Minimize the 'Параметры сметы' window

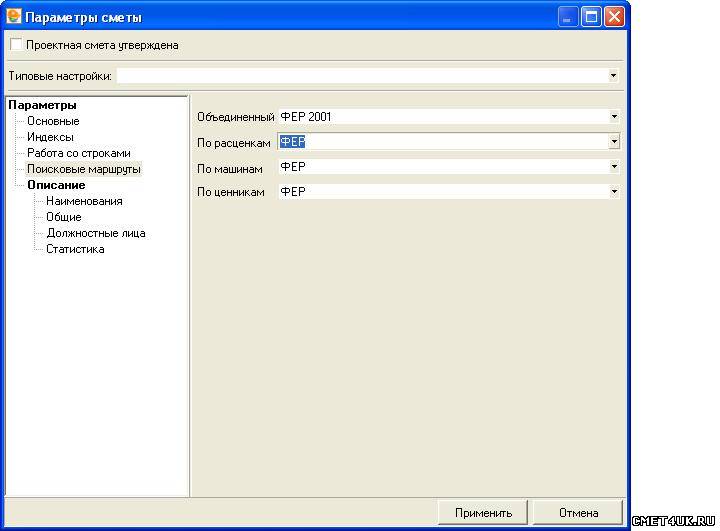pos(568,17)
